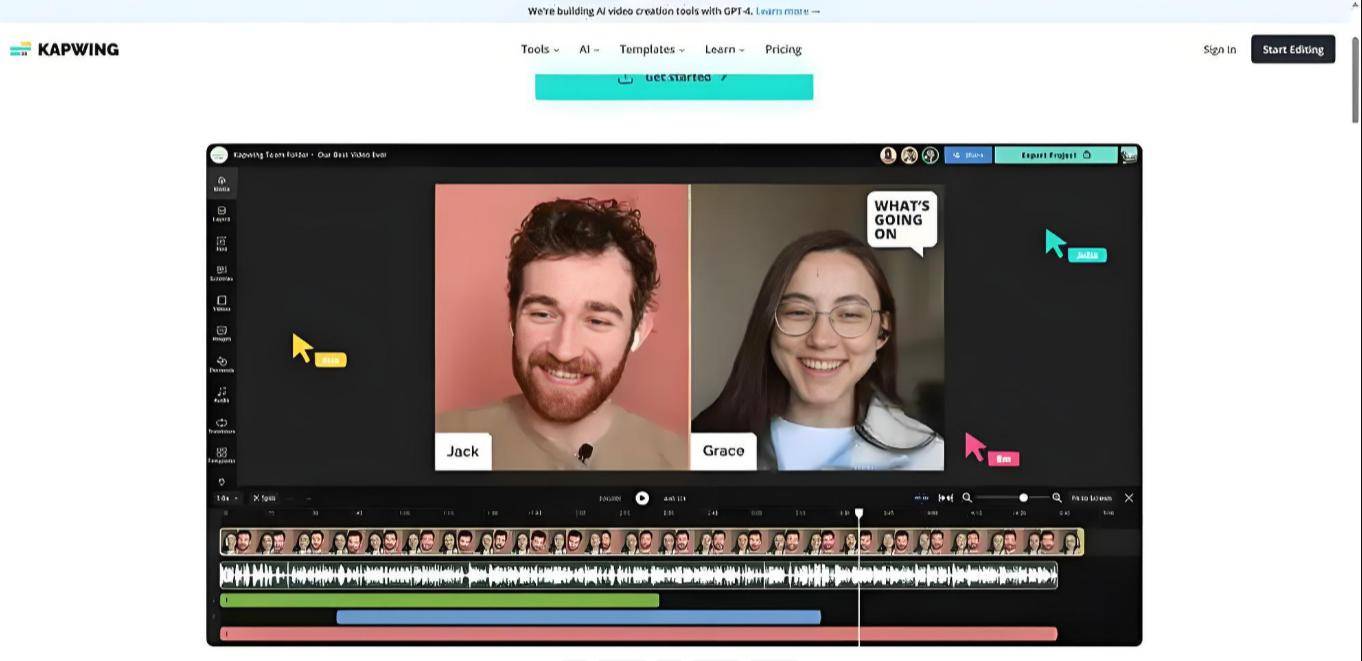Expand the Templates dropdown in navbar
The image size is (1362, 661).
pyautogui.click(x=651, y=49)
